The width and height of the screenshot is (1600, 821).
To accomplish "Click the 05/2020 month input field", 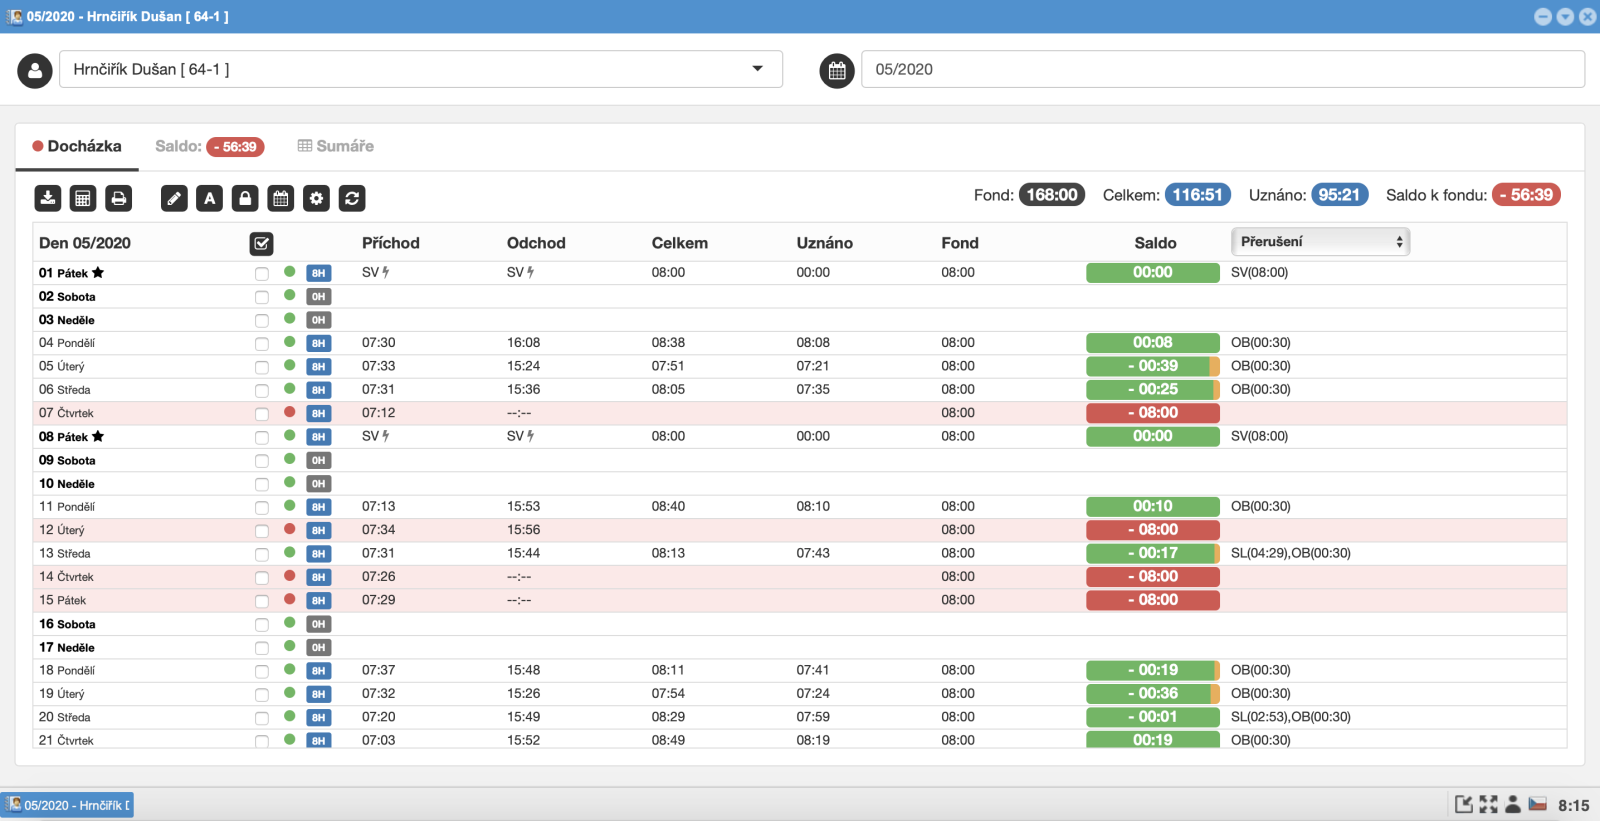I will coord(1222,69).
